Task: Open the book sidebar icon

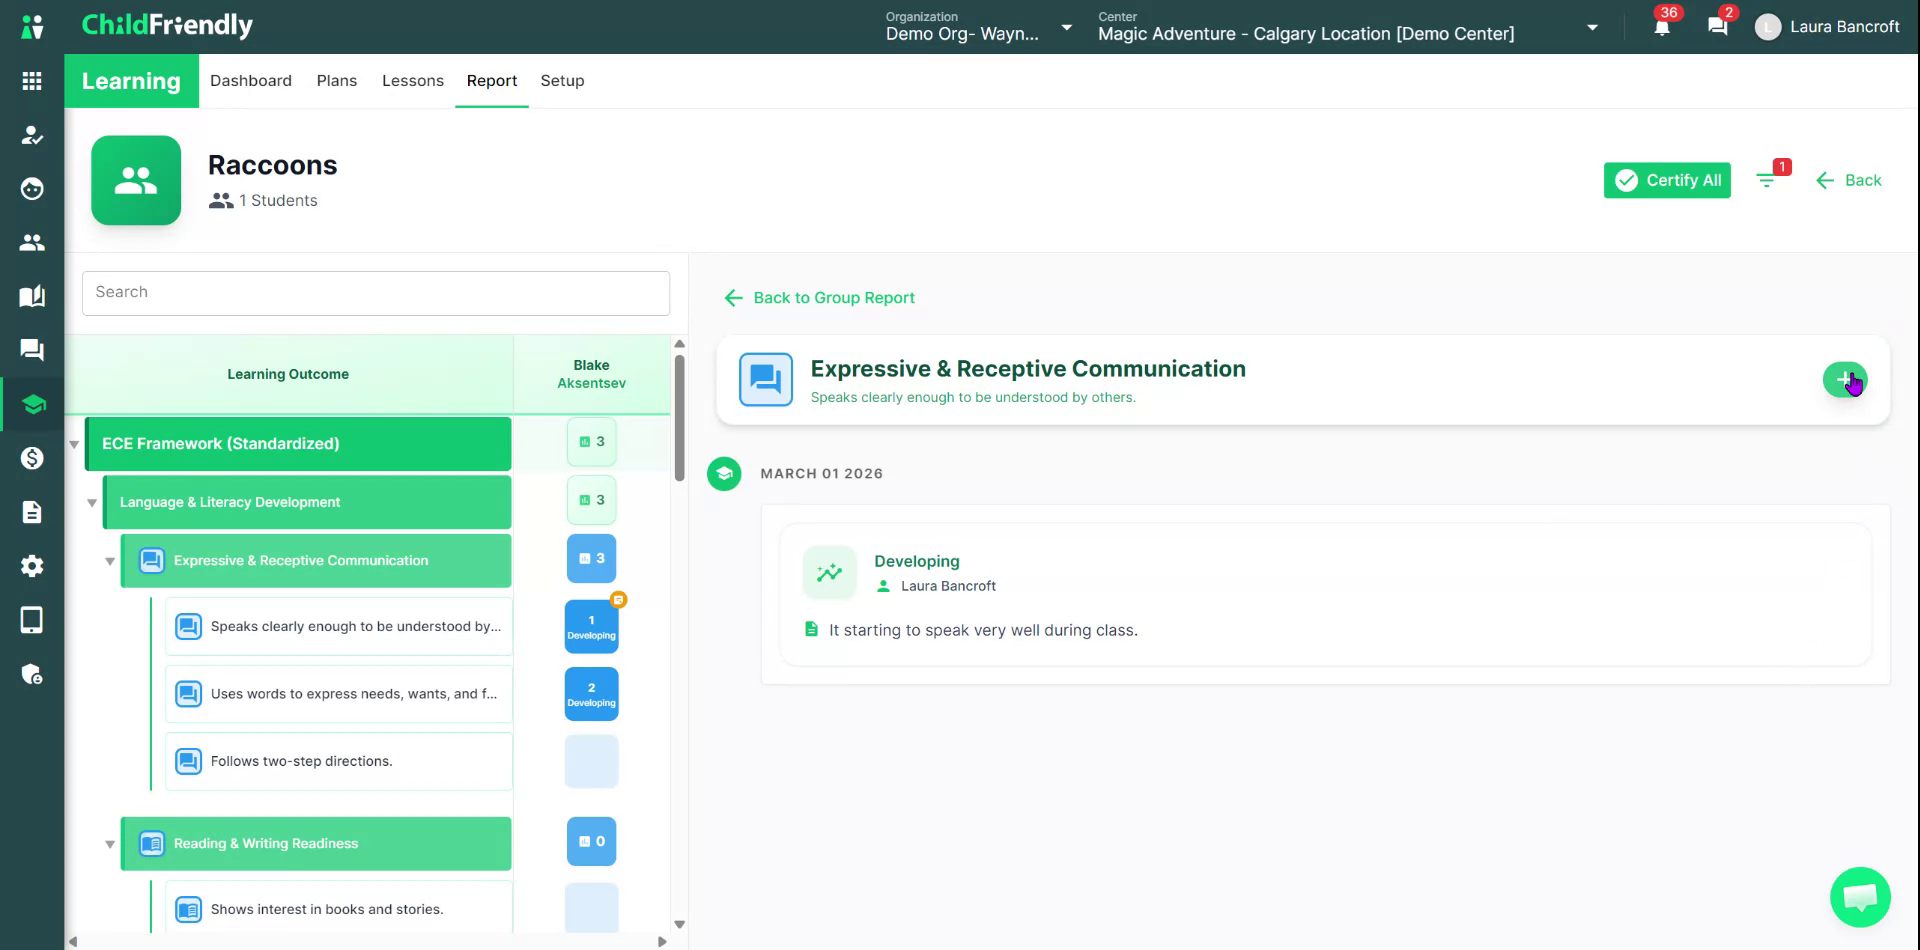Action: (32, 296)
